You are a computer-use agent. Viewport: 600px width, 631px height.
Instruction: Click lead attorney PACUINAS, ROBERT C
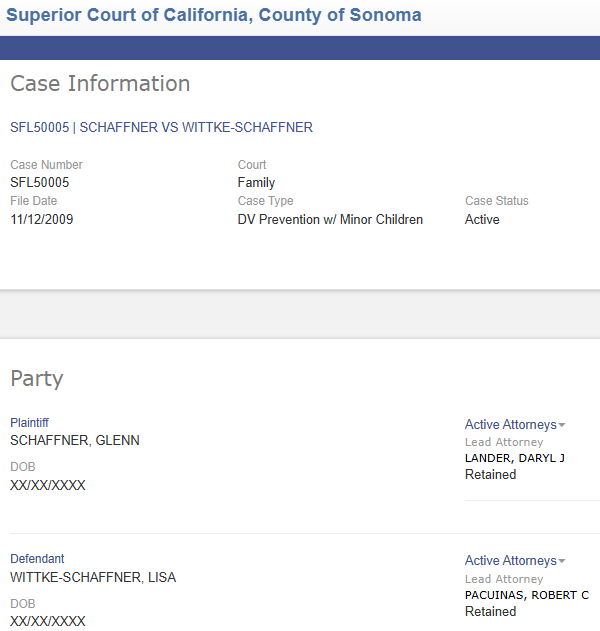coord(527,595)
